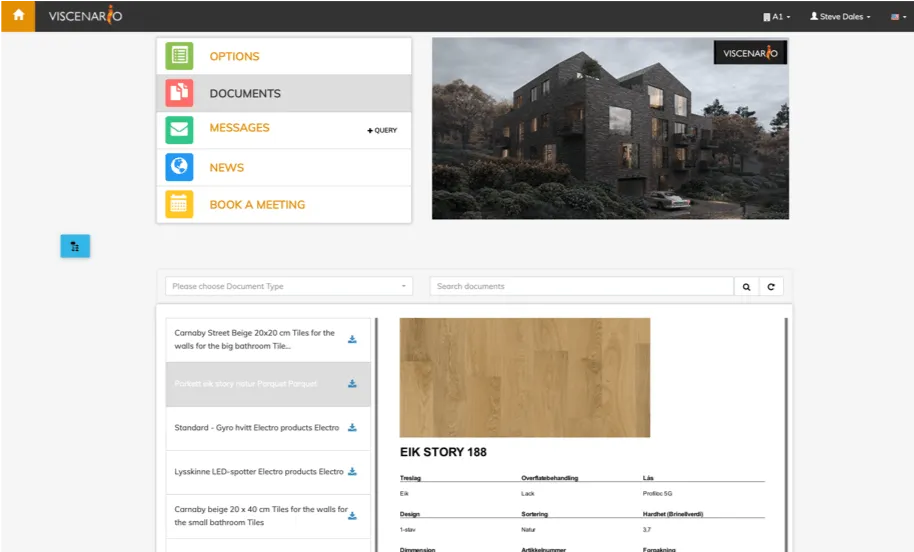Viewport: 914px width, 552px height.
Task: Open the language flag dropdown
Action: click(x=898, y=17)
